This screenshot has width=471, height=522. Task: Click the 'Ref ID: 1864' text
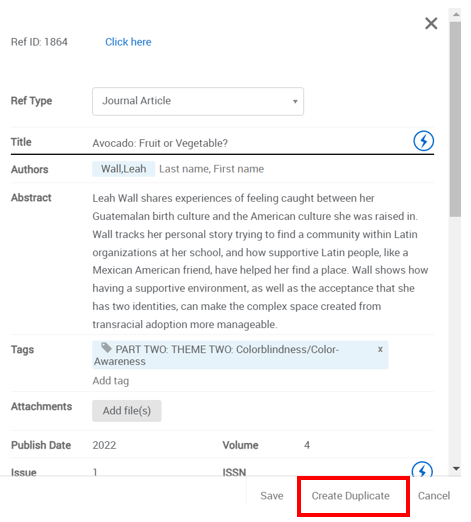click(39, 42)
